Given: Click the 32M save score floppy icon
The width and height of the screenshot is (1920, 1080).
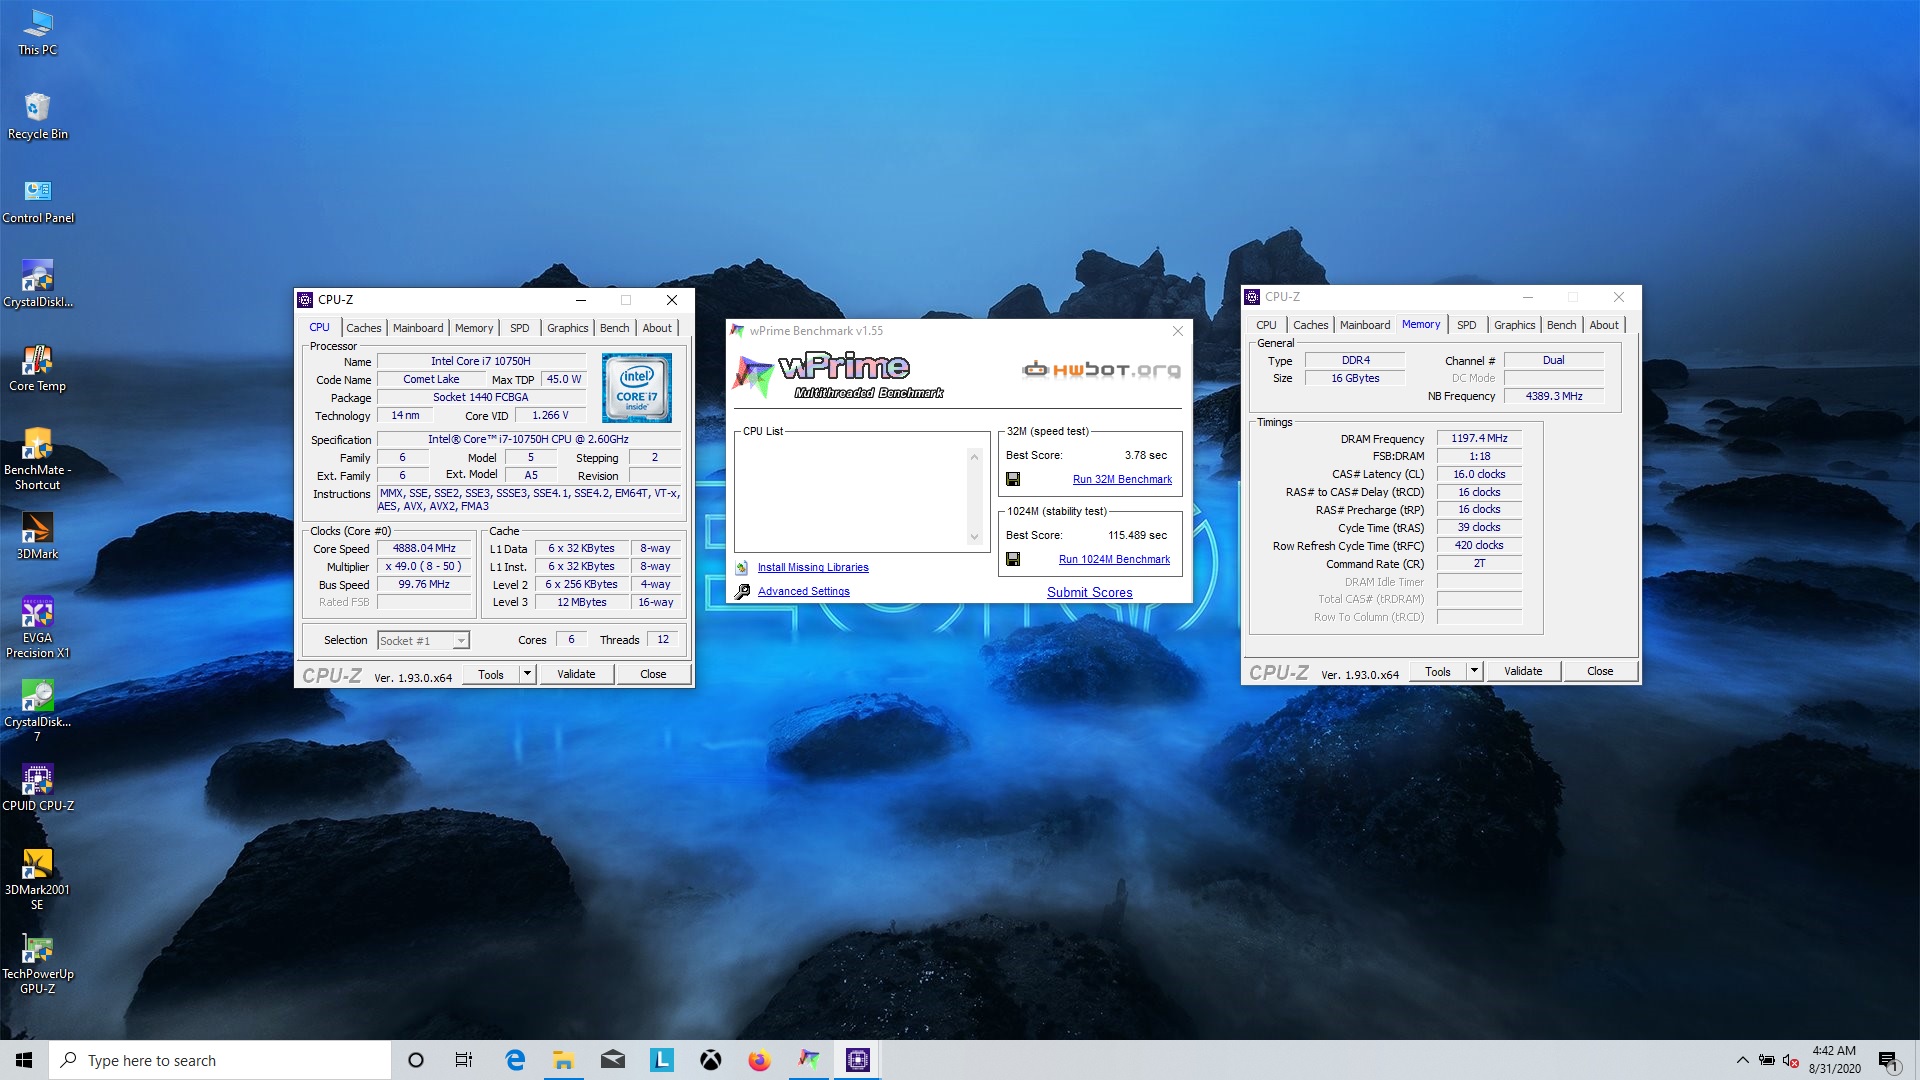Looking at the screenshot, I should click(x=1013, y=479).
